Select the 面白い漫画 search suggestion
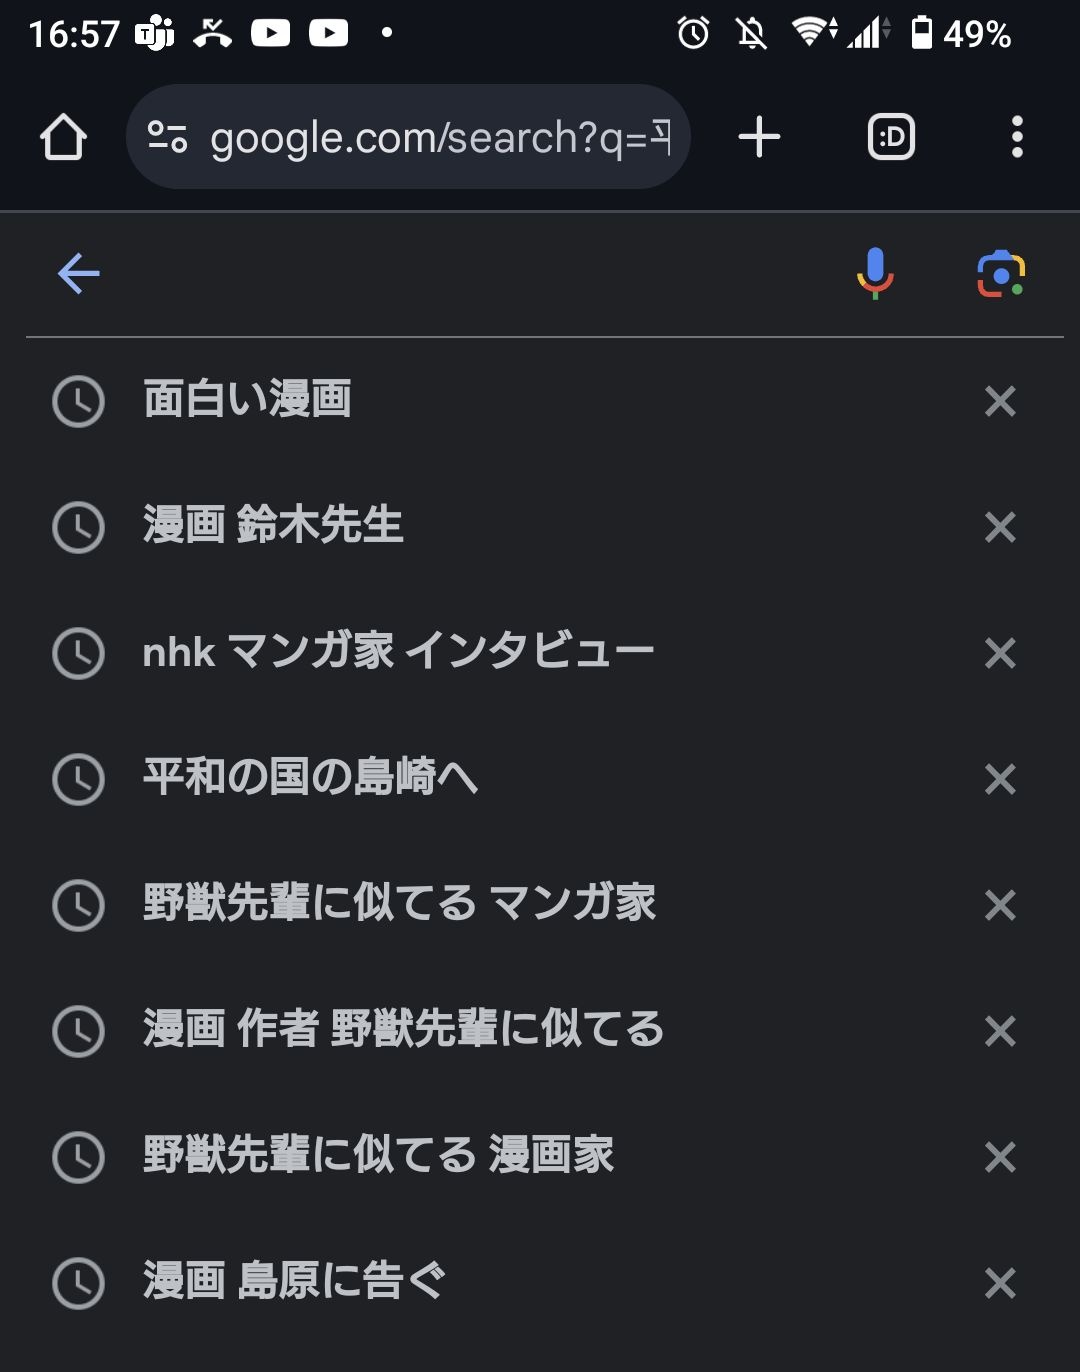This screenshot has width=1080, height=1372. [x=248, y=399]
